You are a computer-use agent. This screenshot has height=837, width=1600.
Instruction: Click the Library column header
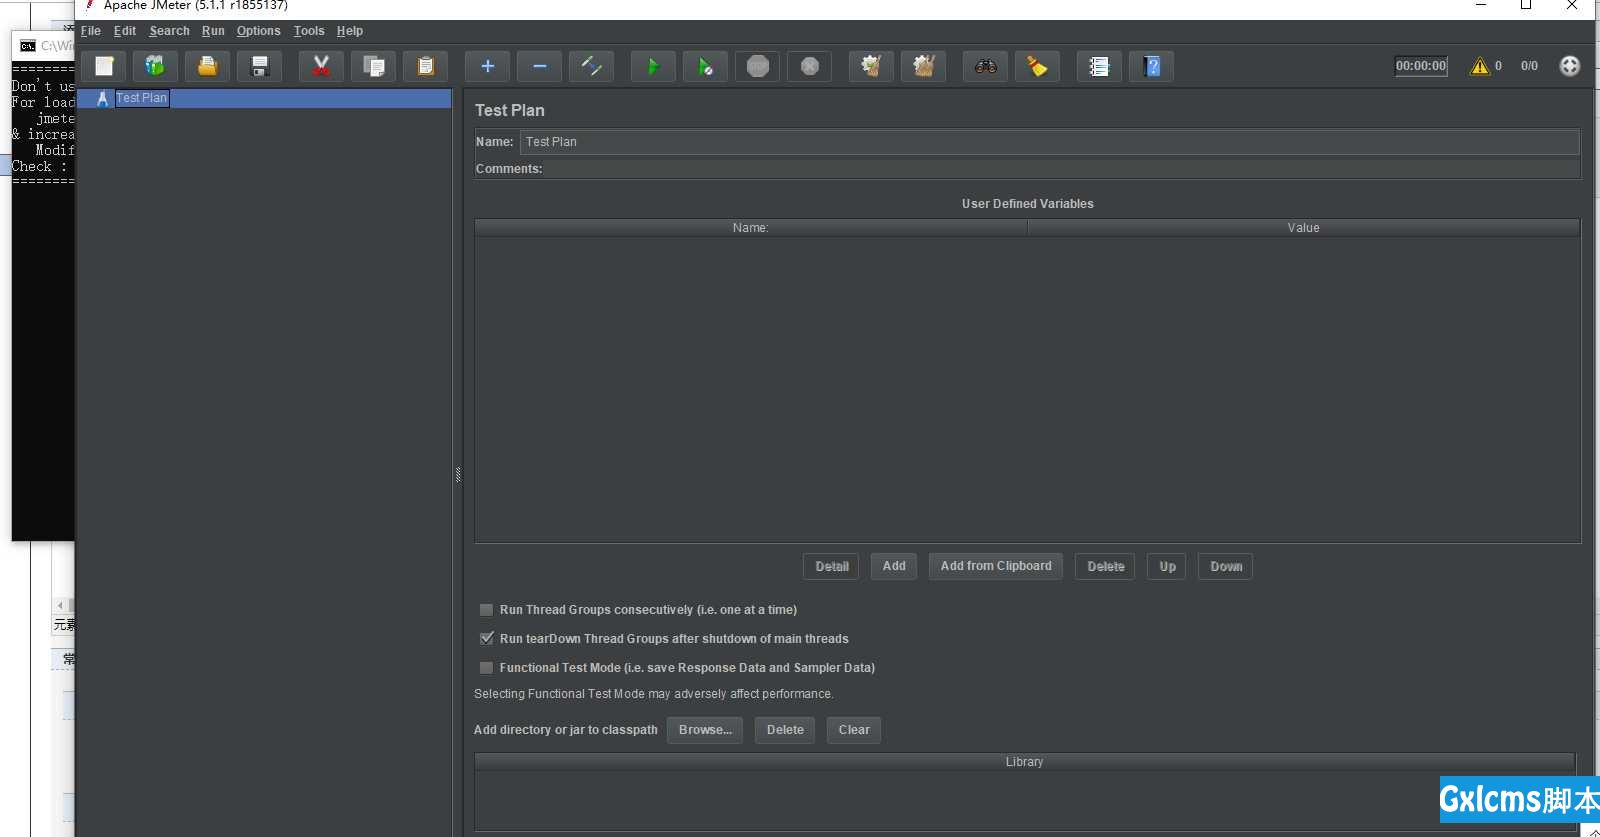tap(1025, 762)
